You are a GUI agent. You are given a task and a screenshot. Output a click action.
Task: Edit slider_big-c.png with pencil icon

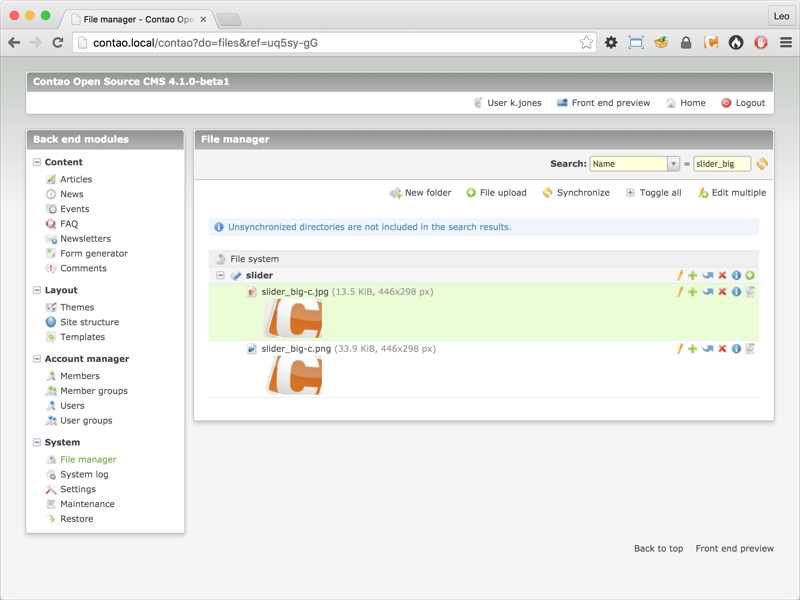click(680, 349)
